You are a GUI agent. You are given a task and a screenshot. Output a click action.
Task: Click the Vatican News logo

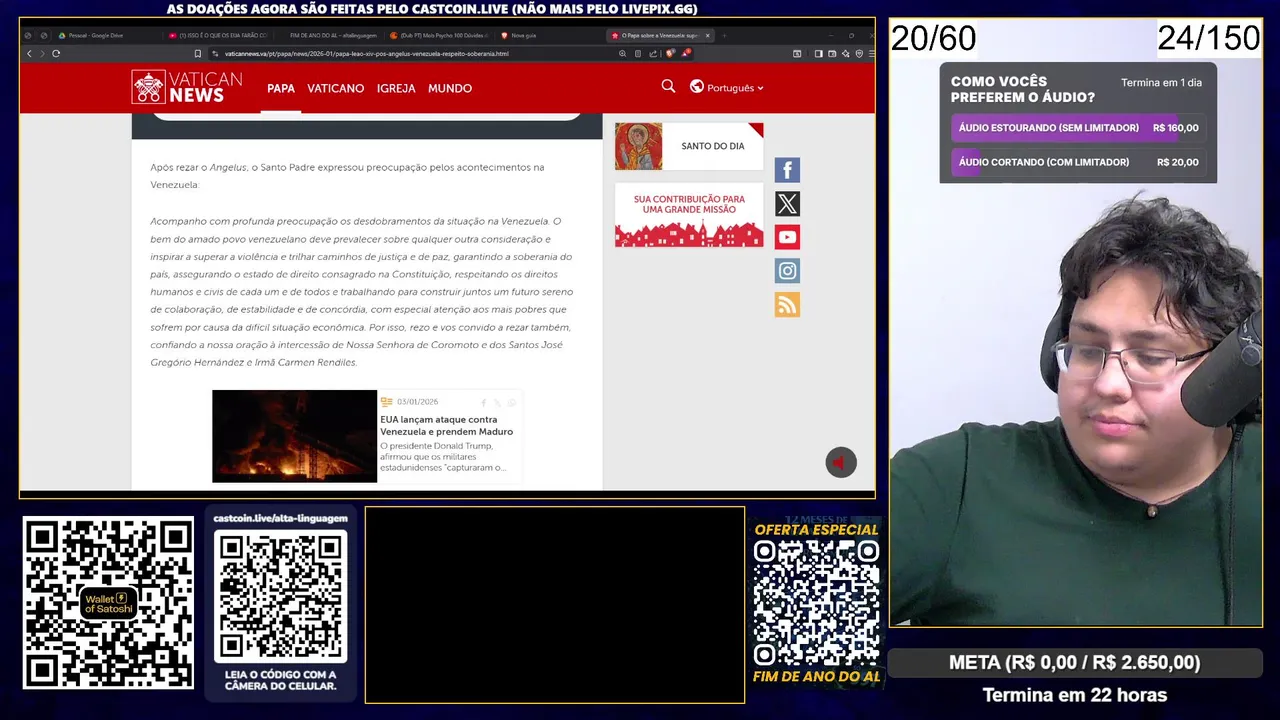tap(186, 87)
